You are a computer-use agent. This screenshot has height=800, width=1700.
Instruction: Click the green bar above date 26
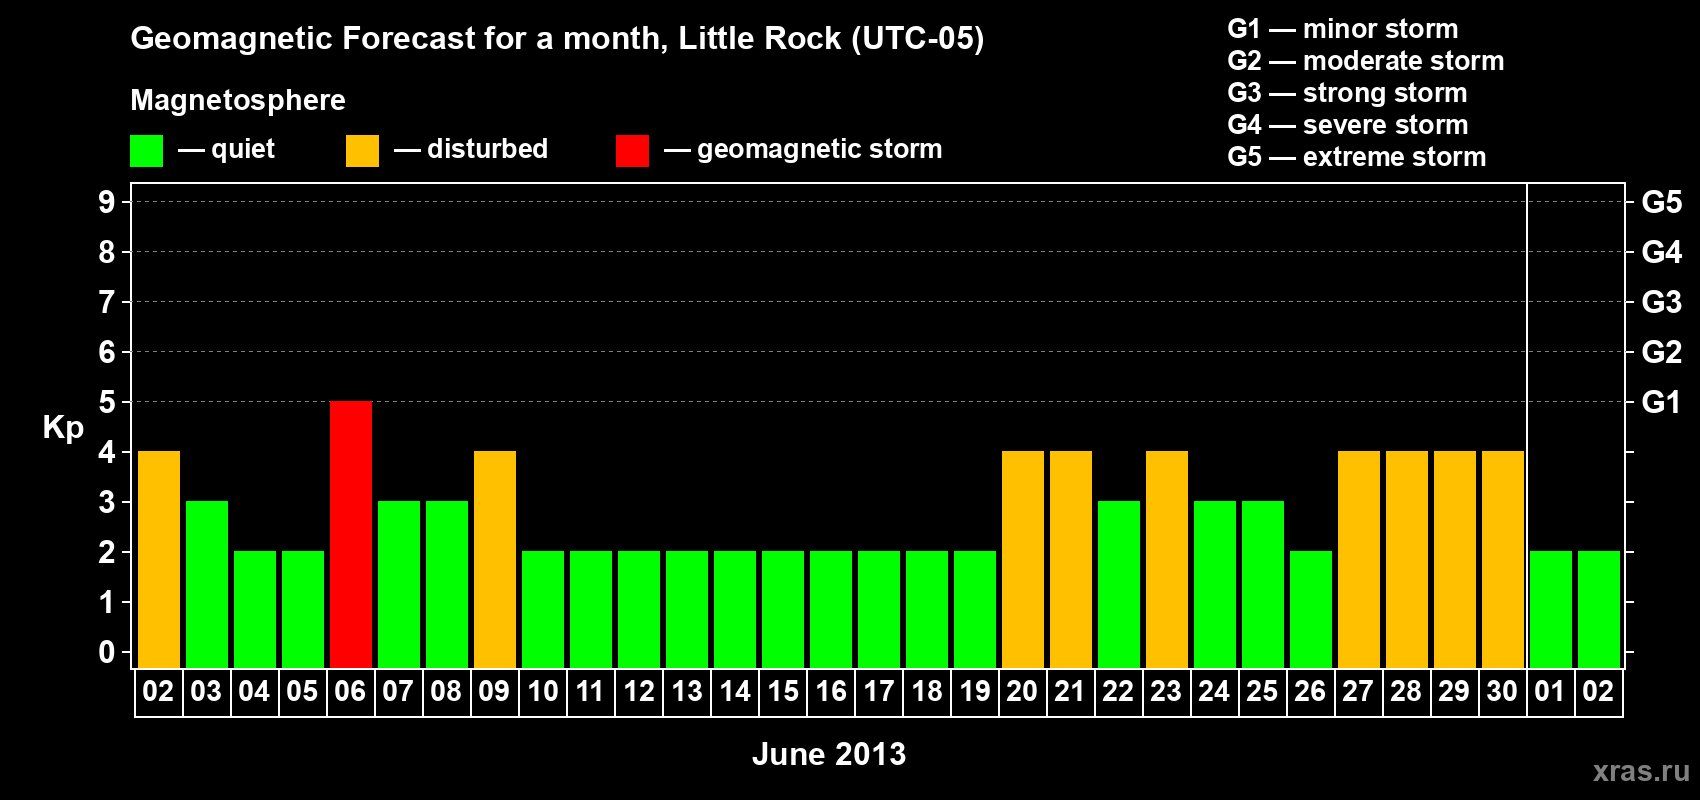point(1311,609)
